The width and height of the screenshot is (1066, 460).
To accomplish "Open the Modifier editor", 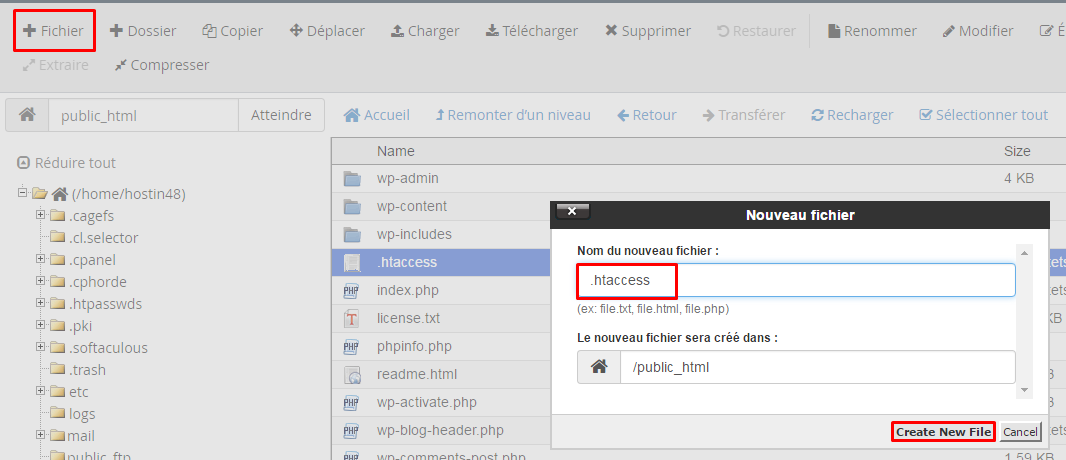I will point(978,31).
